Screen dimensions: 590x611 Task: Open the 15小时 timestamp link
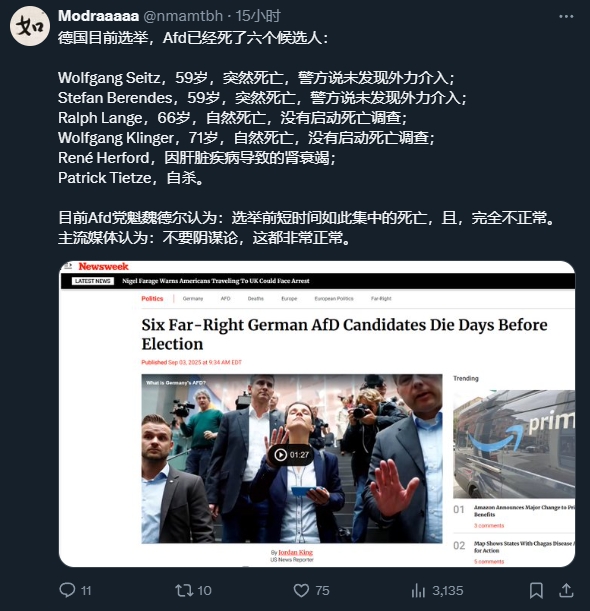pos(258,16)
